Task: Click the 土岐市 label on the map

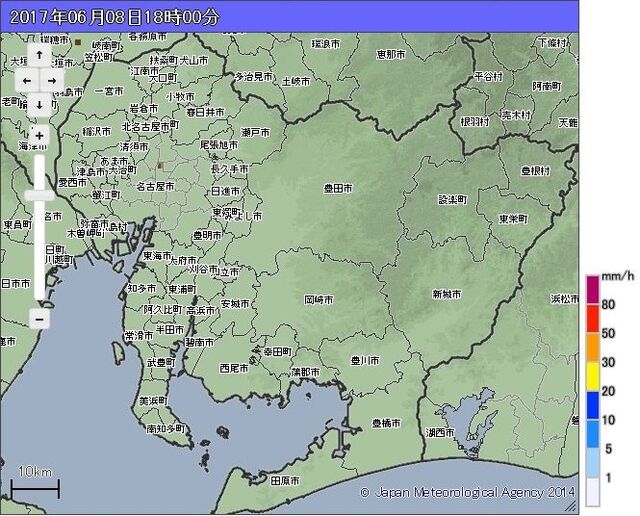Action: [x=296, y=82]
